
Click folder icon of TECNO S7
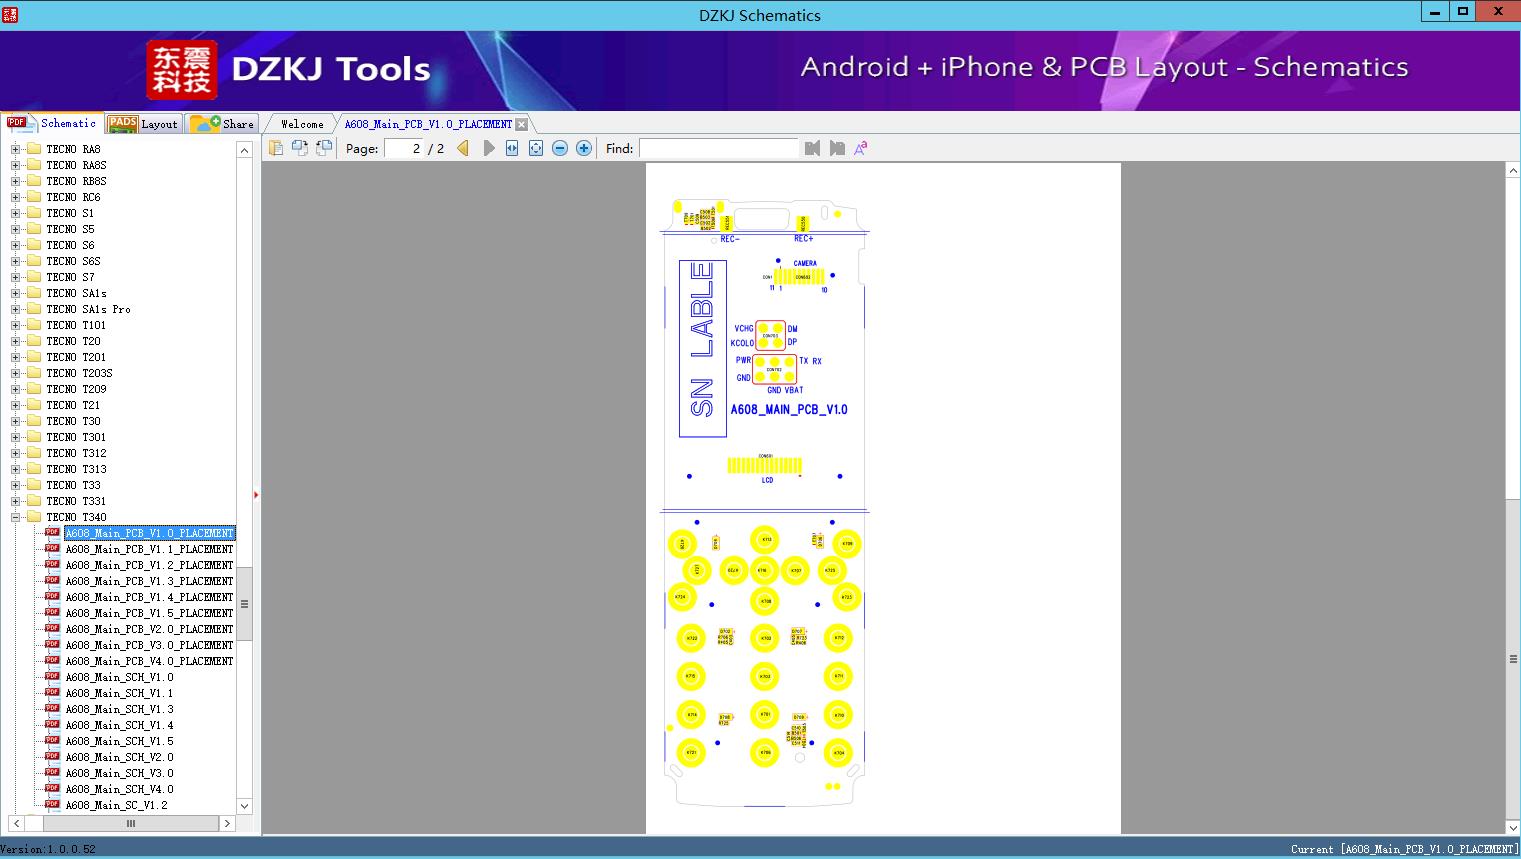[34, 277]
